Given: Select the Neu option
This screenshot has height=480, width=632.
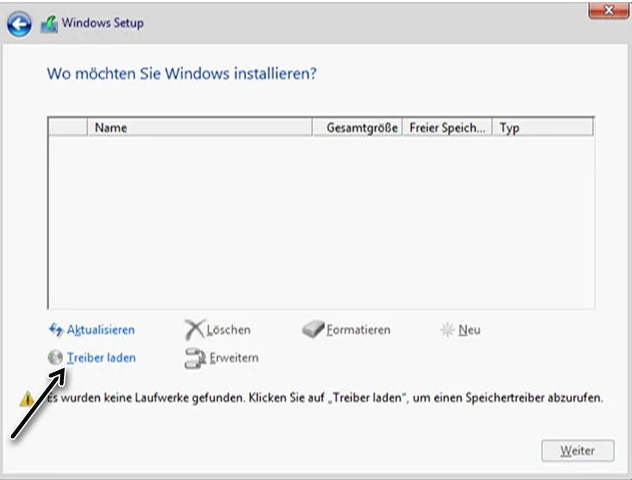Looking at the screenshot, I should click(470, 330).
